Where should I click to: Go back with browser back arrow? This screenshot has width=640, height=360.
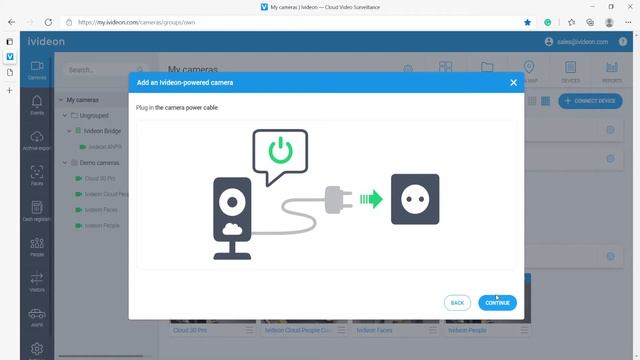click(11, 22)
